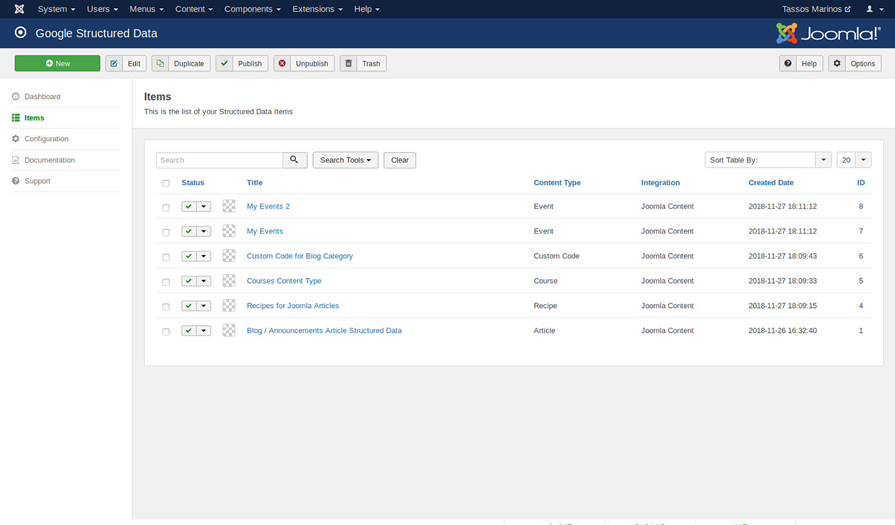This screenshot has width=895, height=525.
Task: Expand status dropdown arrow for My Events 2
Action: [204, 207]
